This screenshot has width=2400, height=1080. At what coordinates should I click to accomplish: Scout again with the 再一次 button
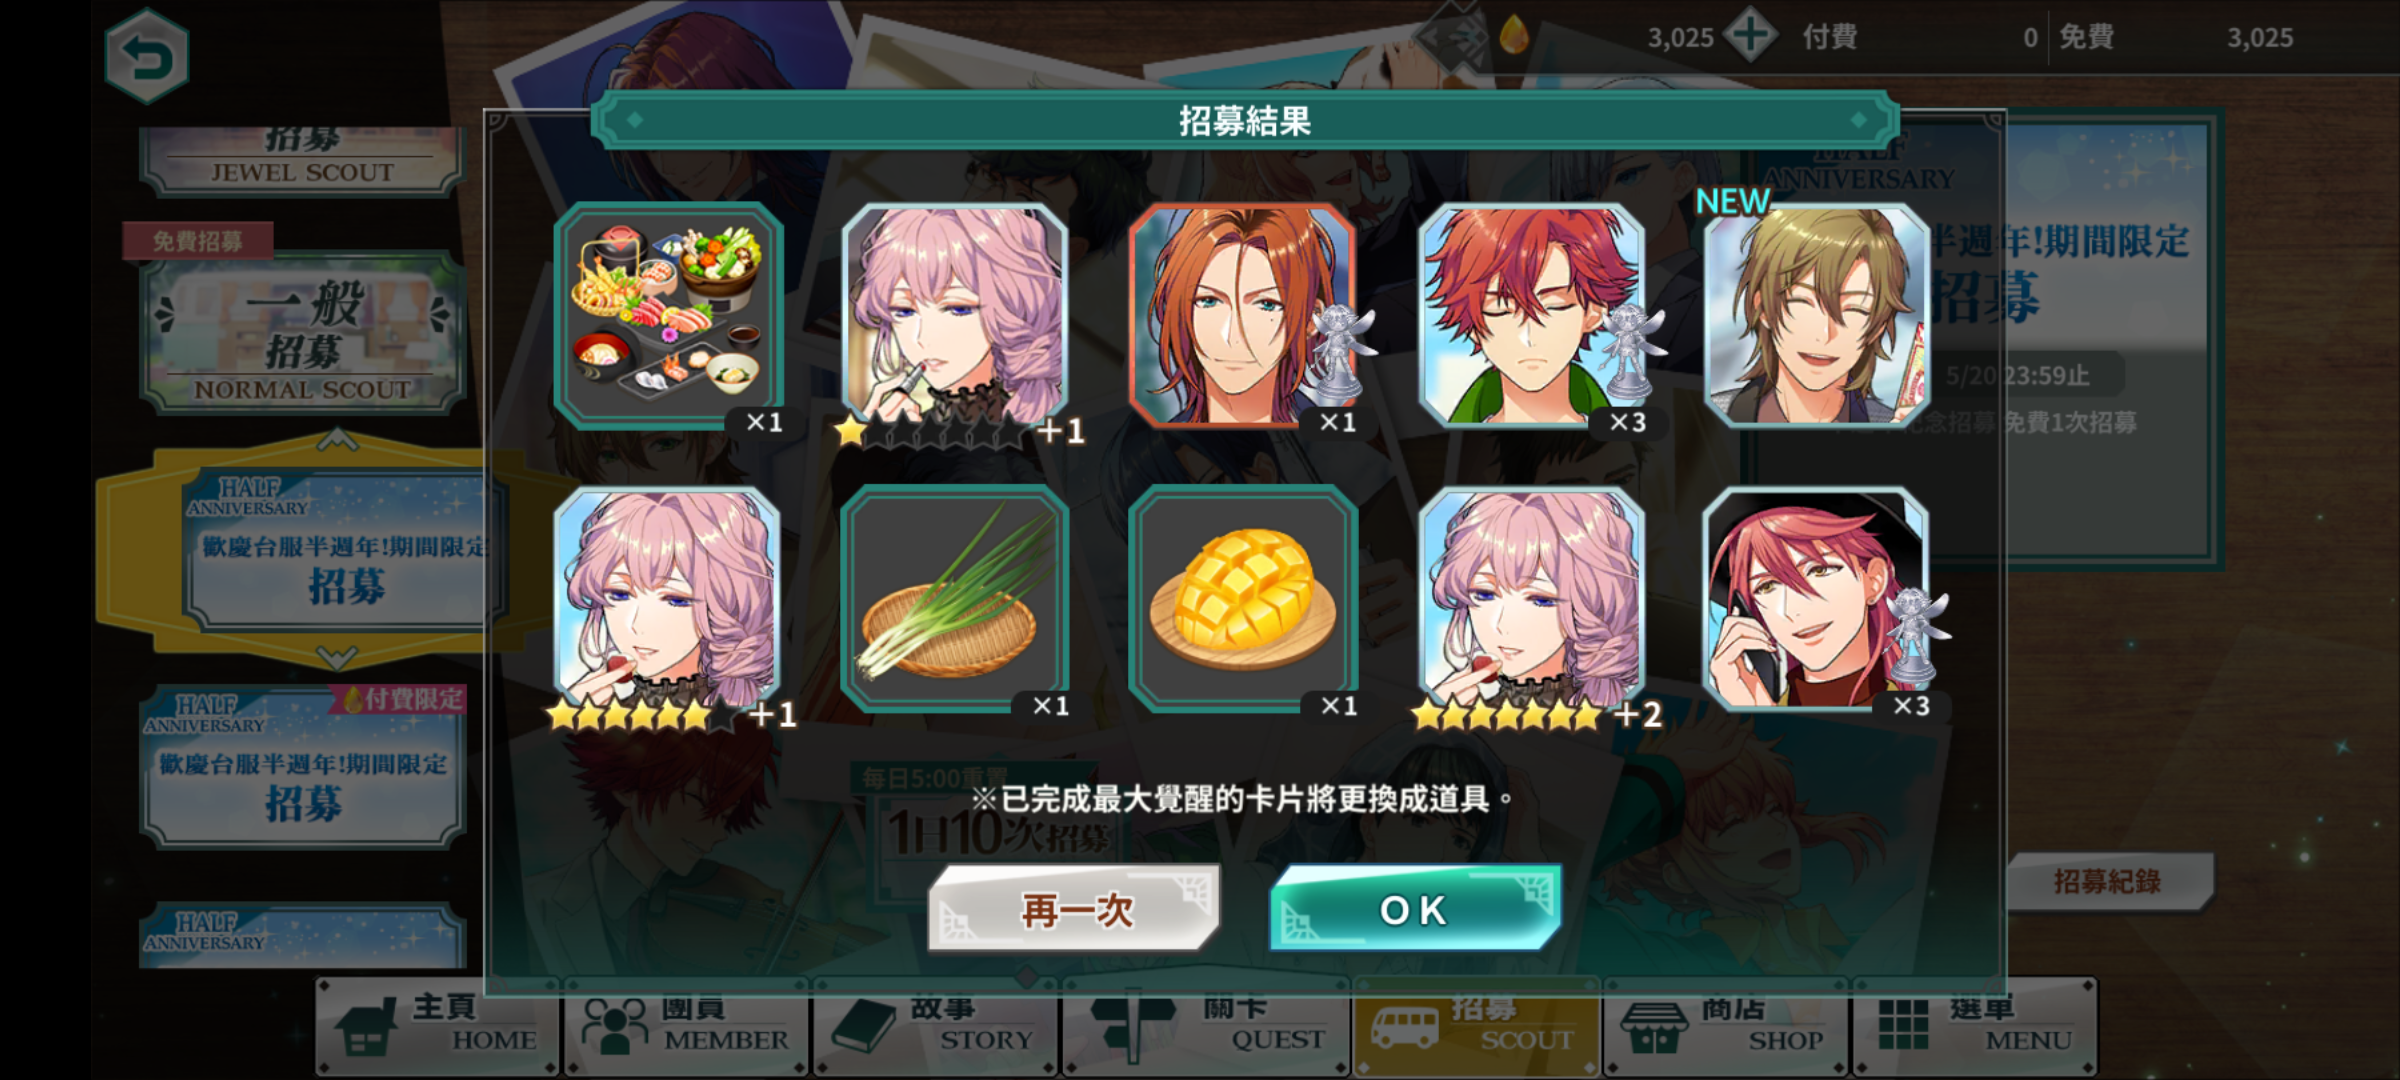point(1075,908)
